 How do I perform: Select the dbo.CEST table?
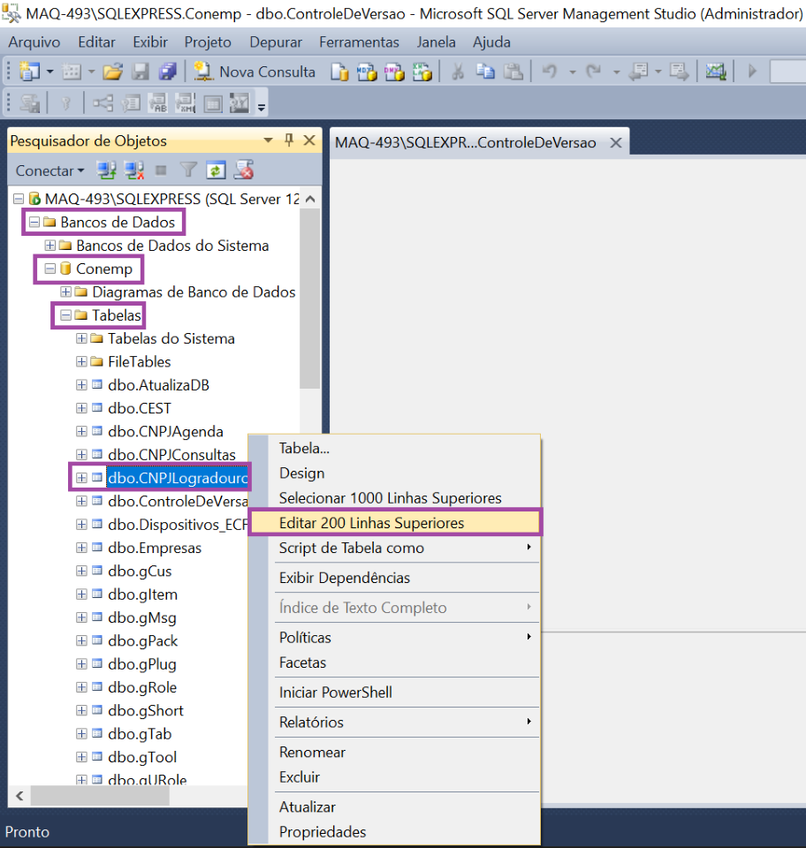pyautogui.click(x=140, y=408)
